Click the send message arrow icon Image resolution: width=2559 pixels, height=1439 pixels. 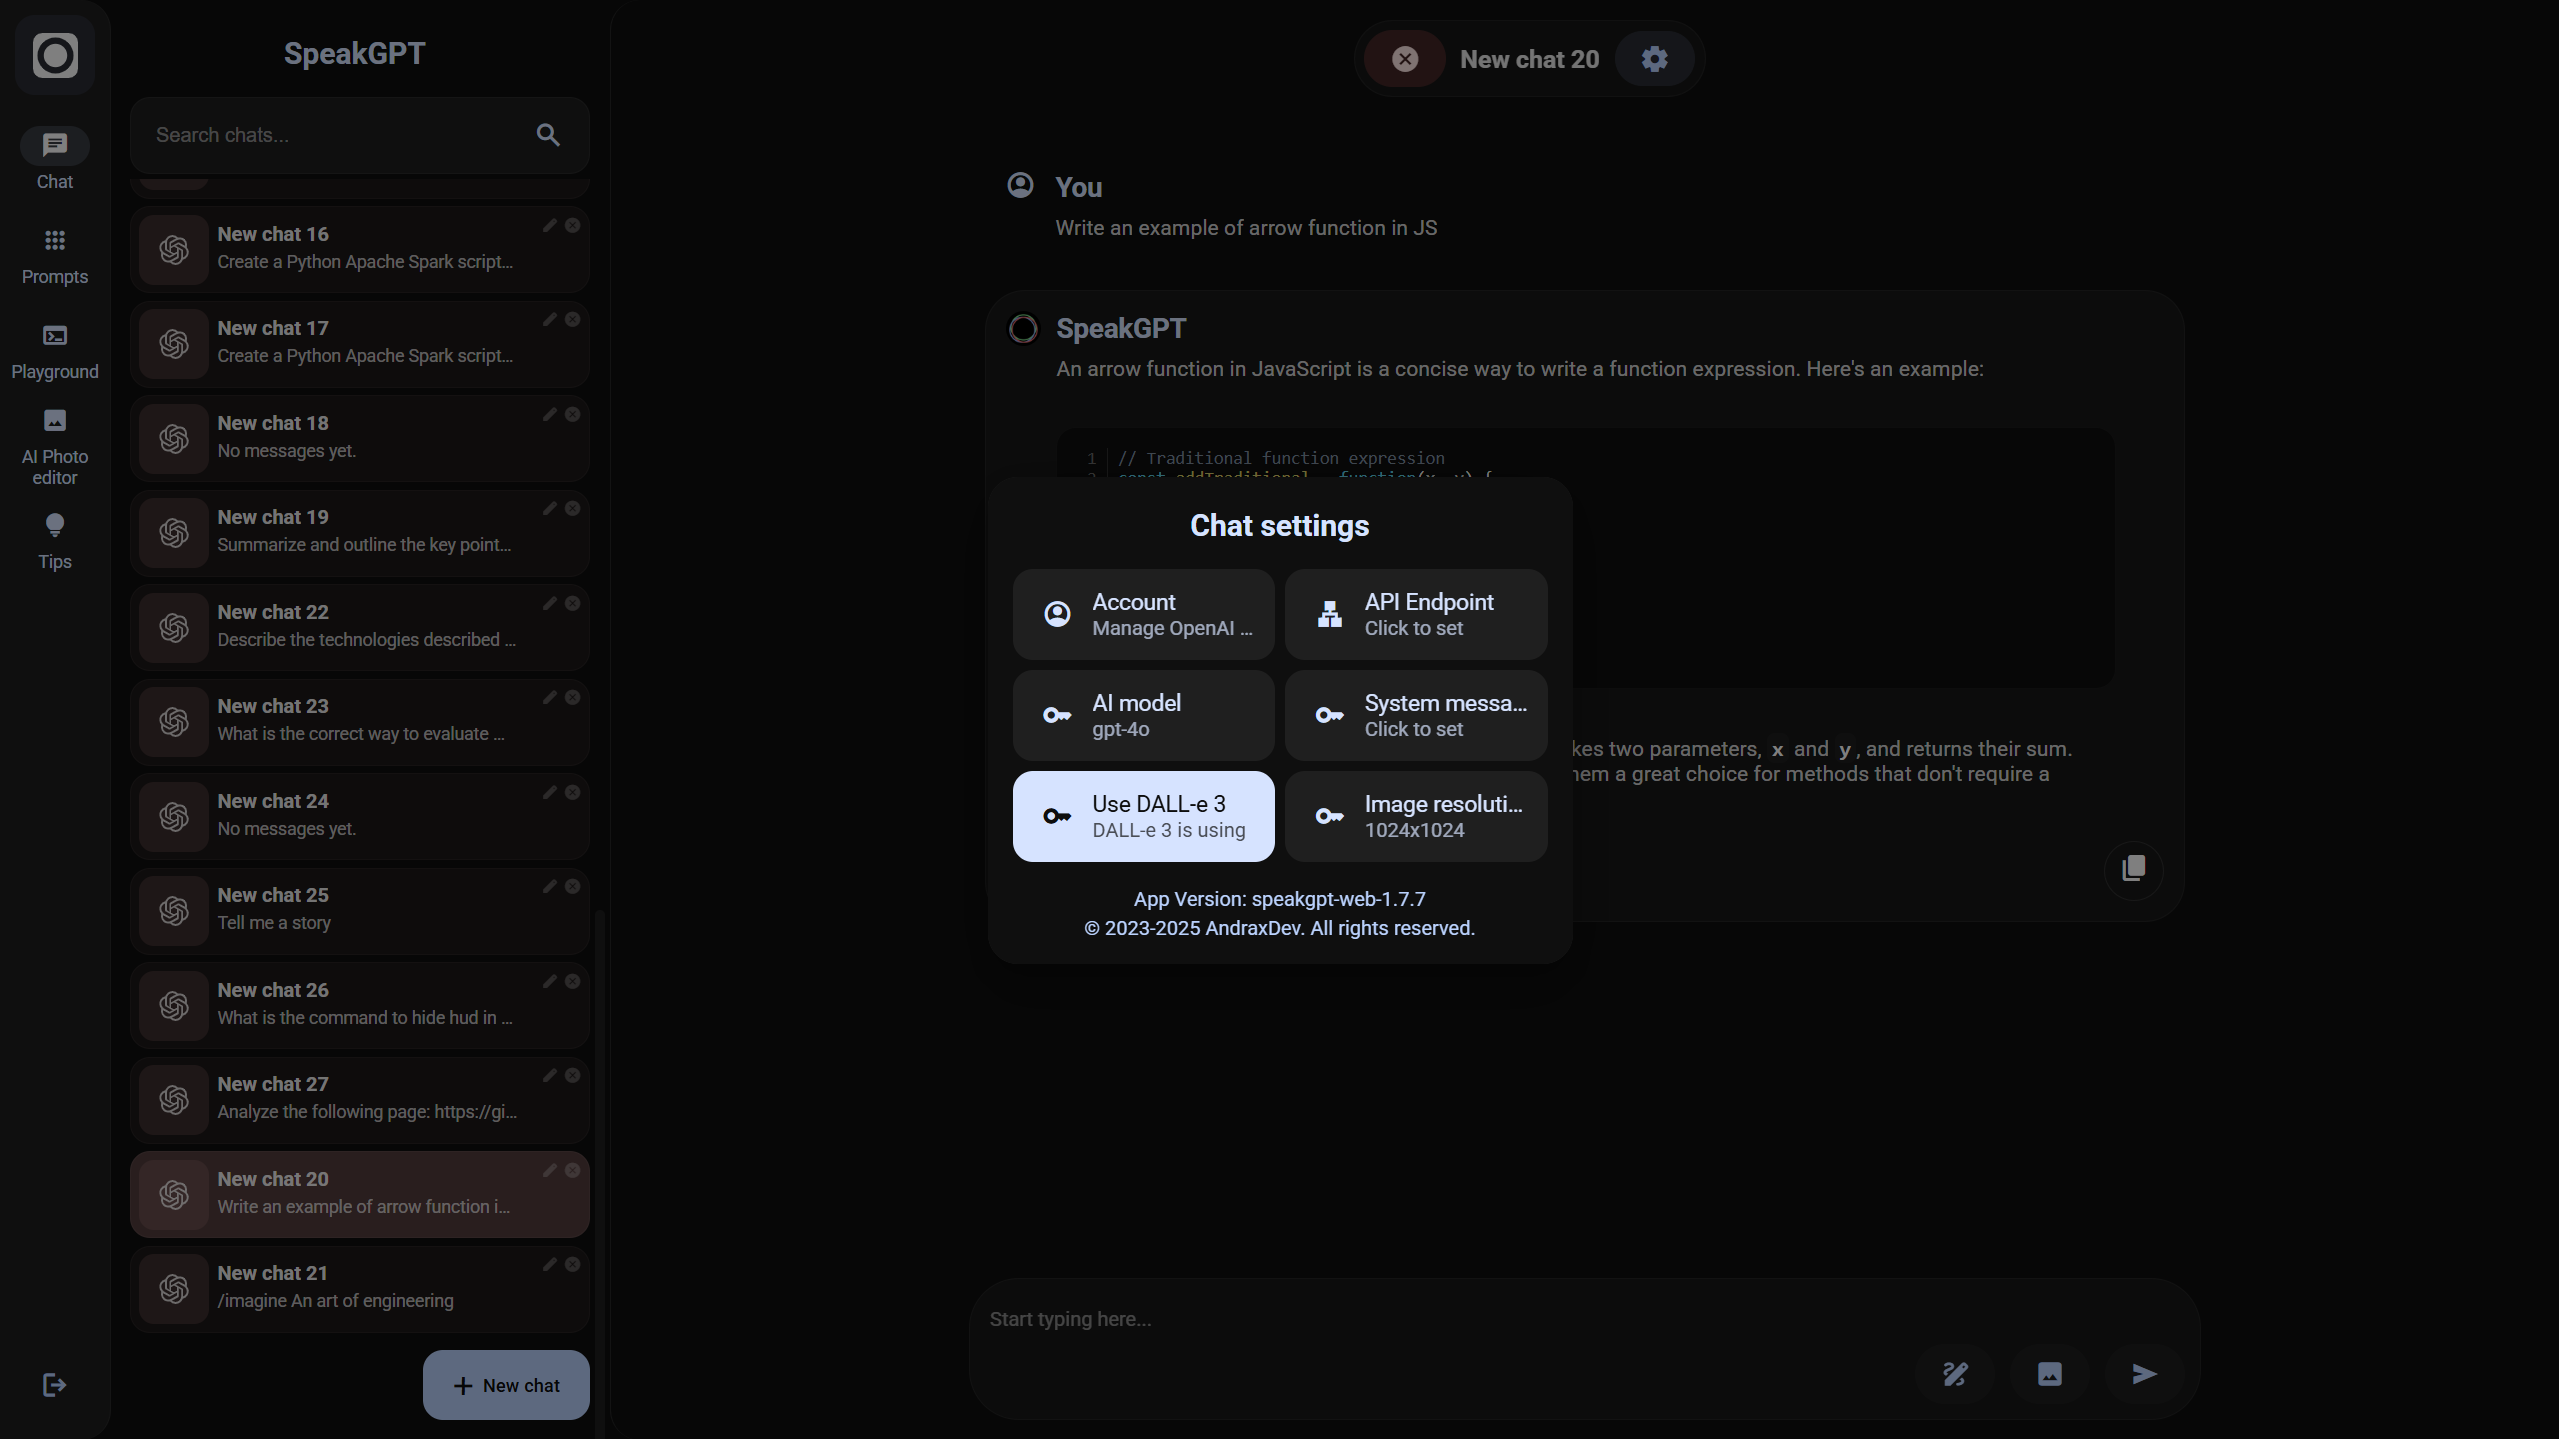click(x=2143, y=1374)
